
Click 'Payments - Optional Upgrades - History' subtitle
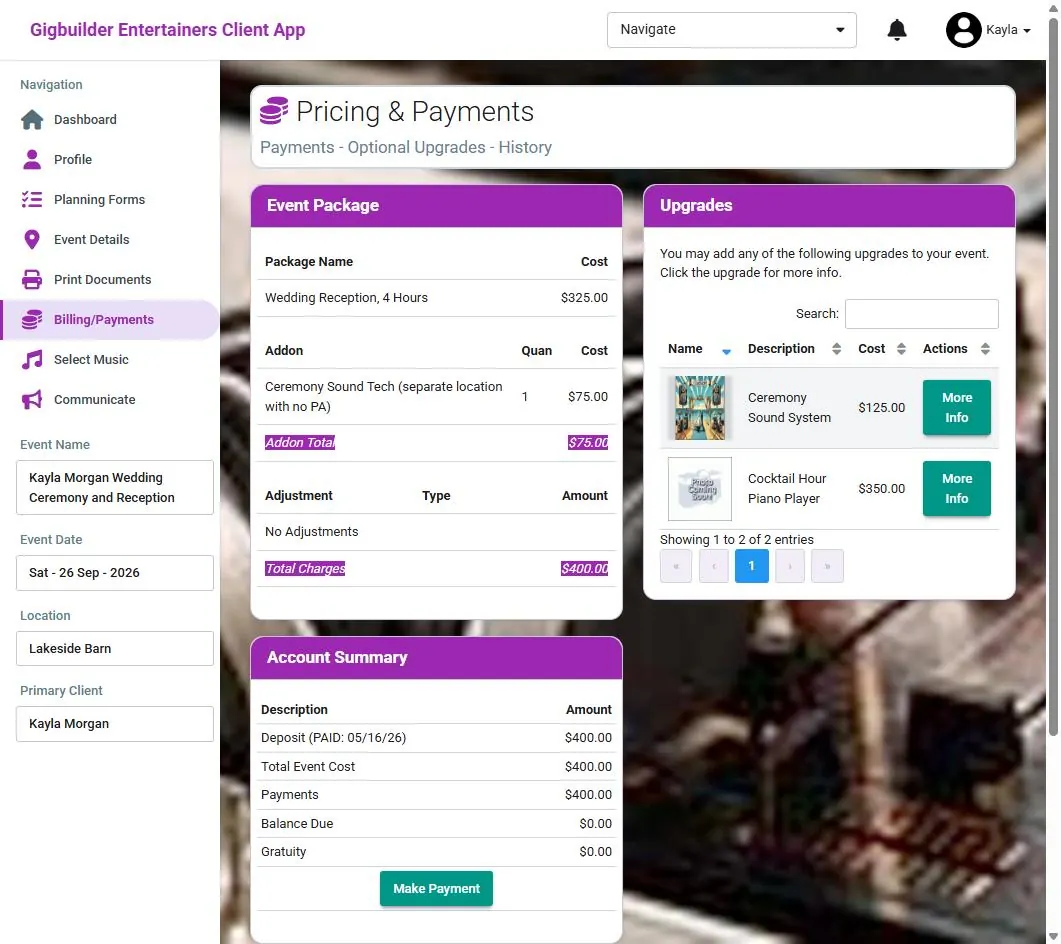click(x=406, y=148)
